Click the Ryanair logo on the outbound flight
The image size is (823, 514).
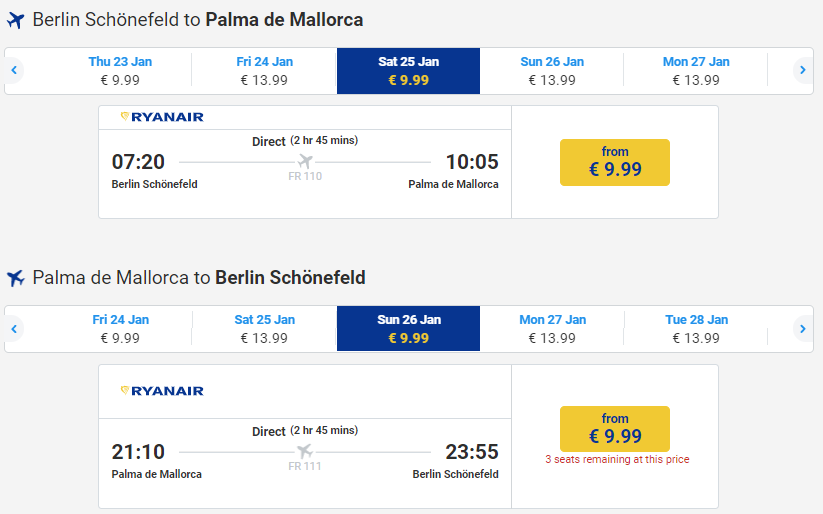(x=162, y=117)
